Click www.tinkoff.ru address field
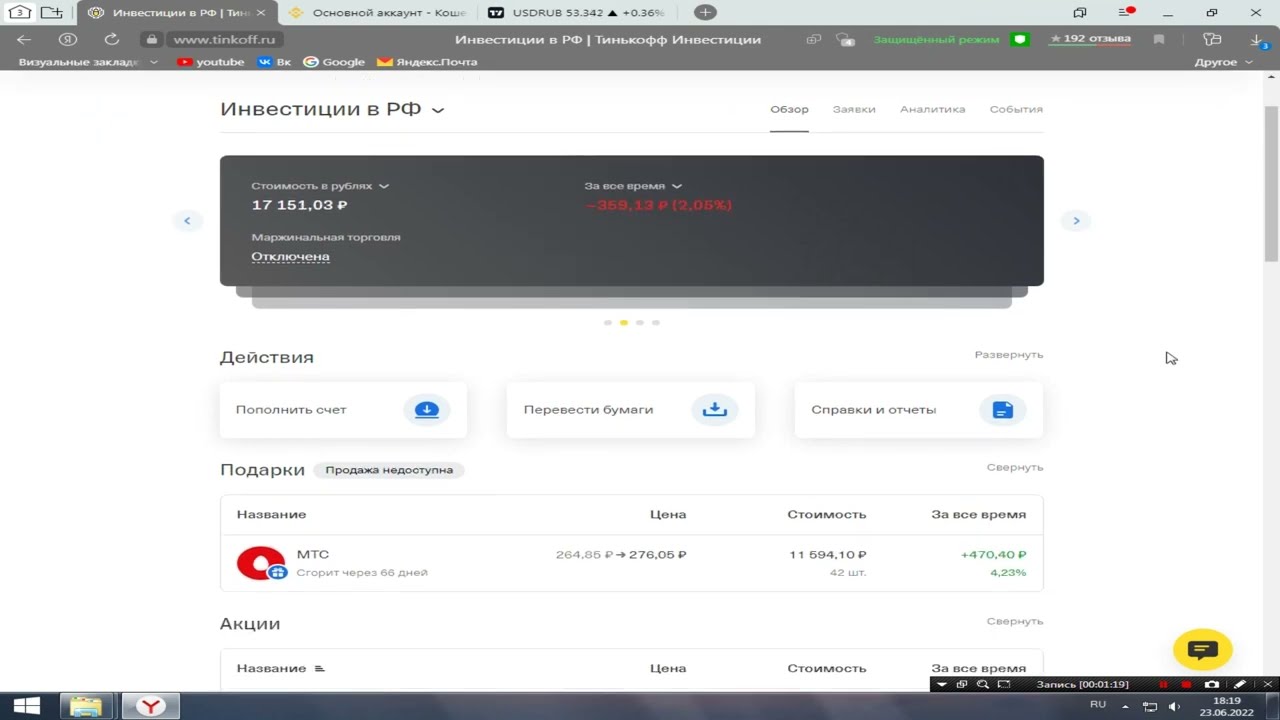This screenshot has height=720, width=1280. [x=224, y=39]
